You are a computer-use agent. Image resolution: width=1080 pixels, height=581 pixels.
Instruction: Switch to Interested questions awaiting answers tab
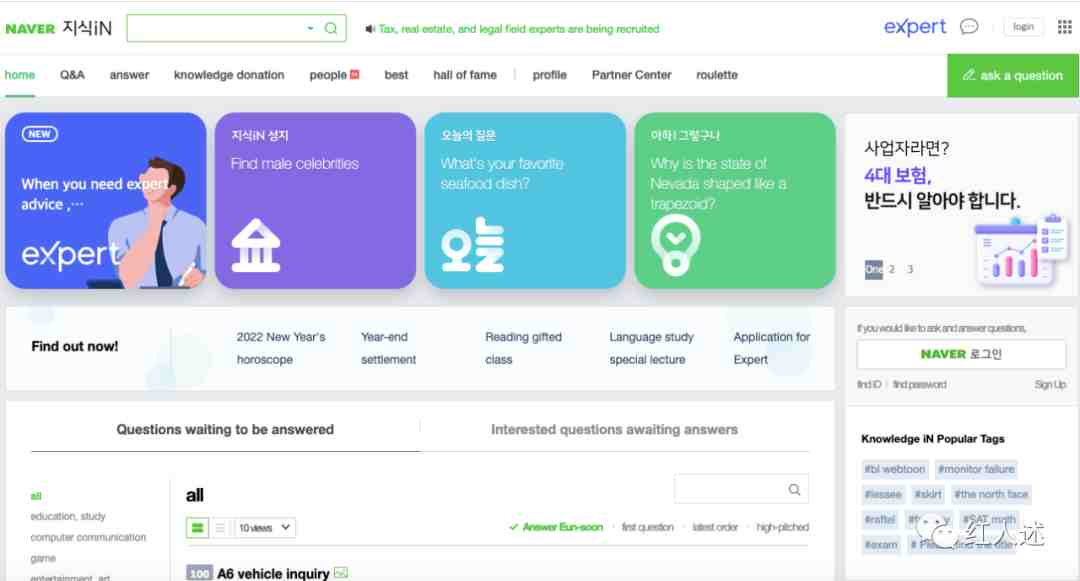pyautogui.click(x=614, y=430)
